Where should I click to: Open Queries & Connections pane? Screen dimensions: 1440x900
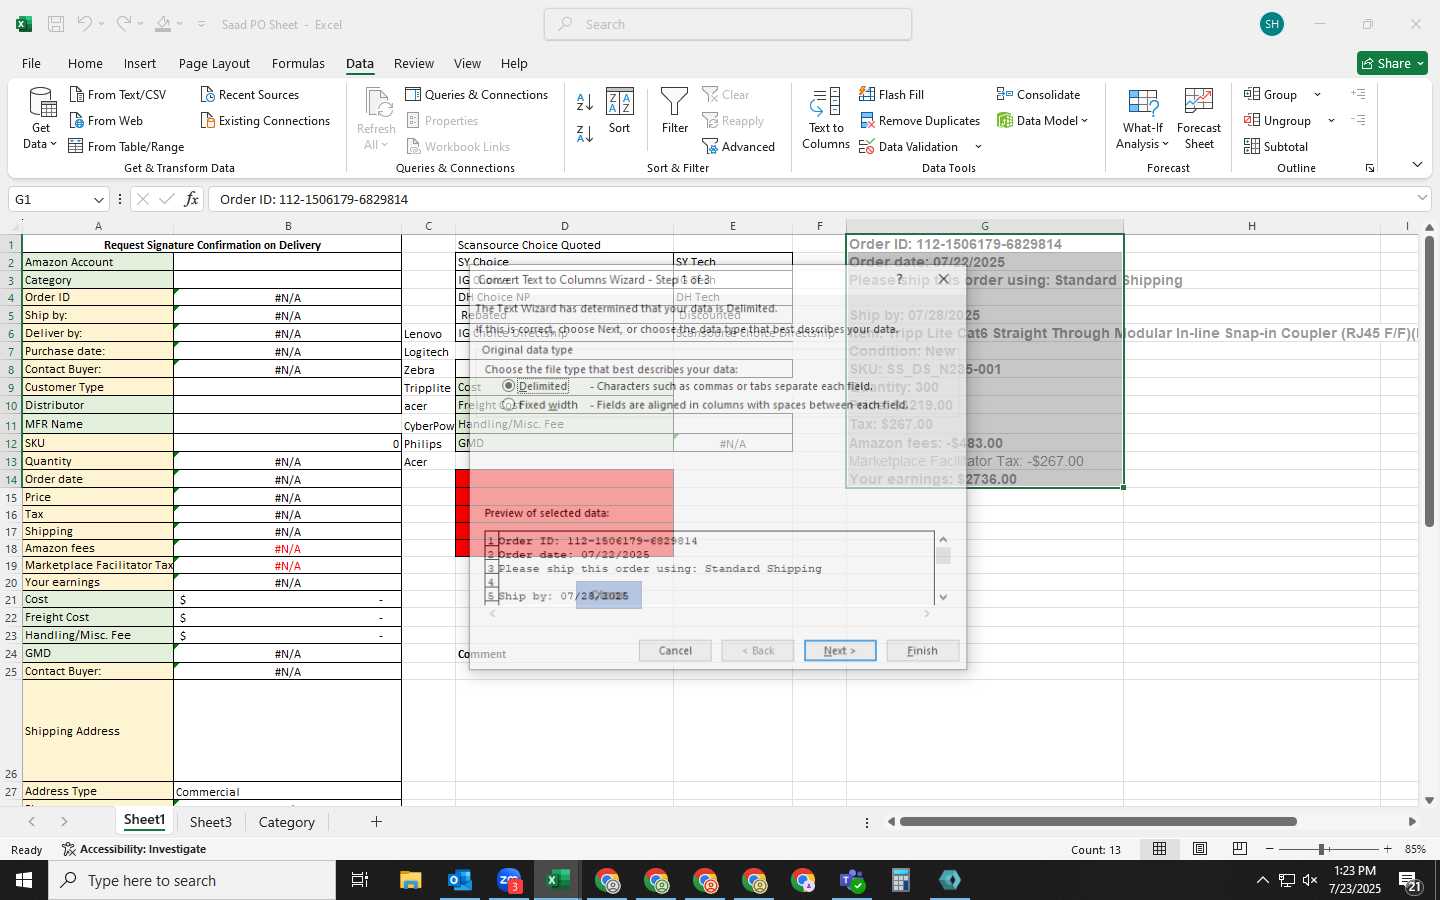tap(477, 94)
